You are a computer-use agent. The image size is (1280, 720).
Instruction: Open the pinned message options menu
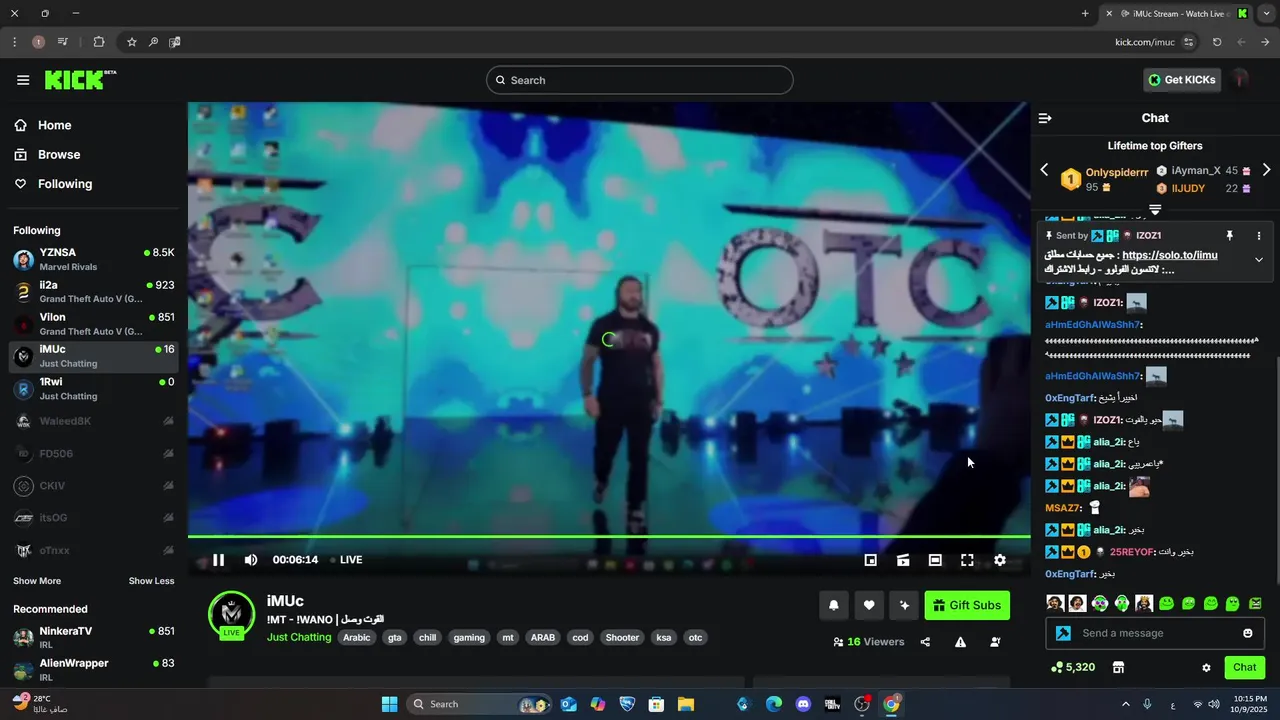tap(1259, 236)
